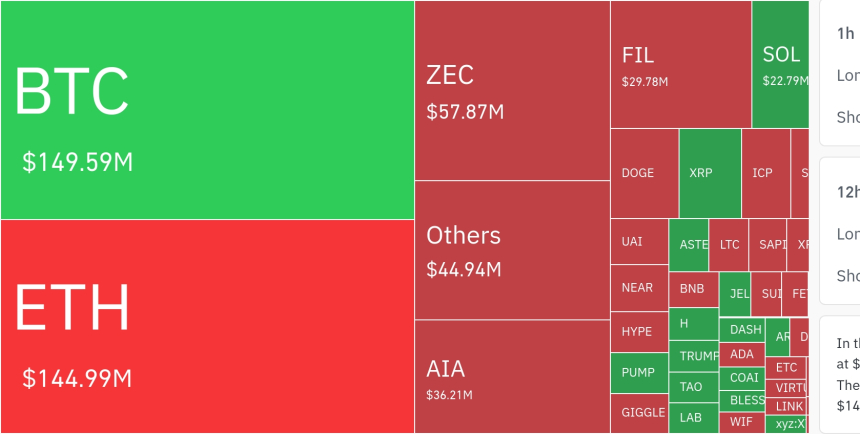Screen dimensions: 860x434
Task: Select the AIA heatmap tile
Action: (512, 376)
